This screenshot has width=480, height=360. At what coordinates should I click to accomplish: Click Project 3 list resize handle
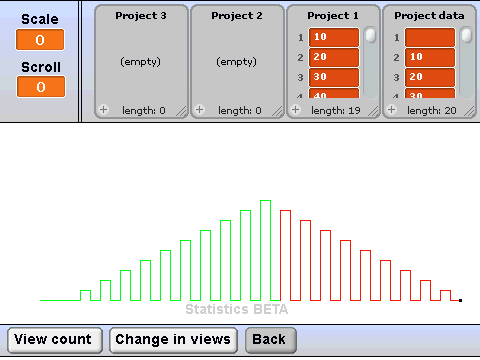pyautogui.click(x=182, y=112)
